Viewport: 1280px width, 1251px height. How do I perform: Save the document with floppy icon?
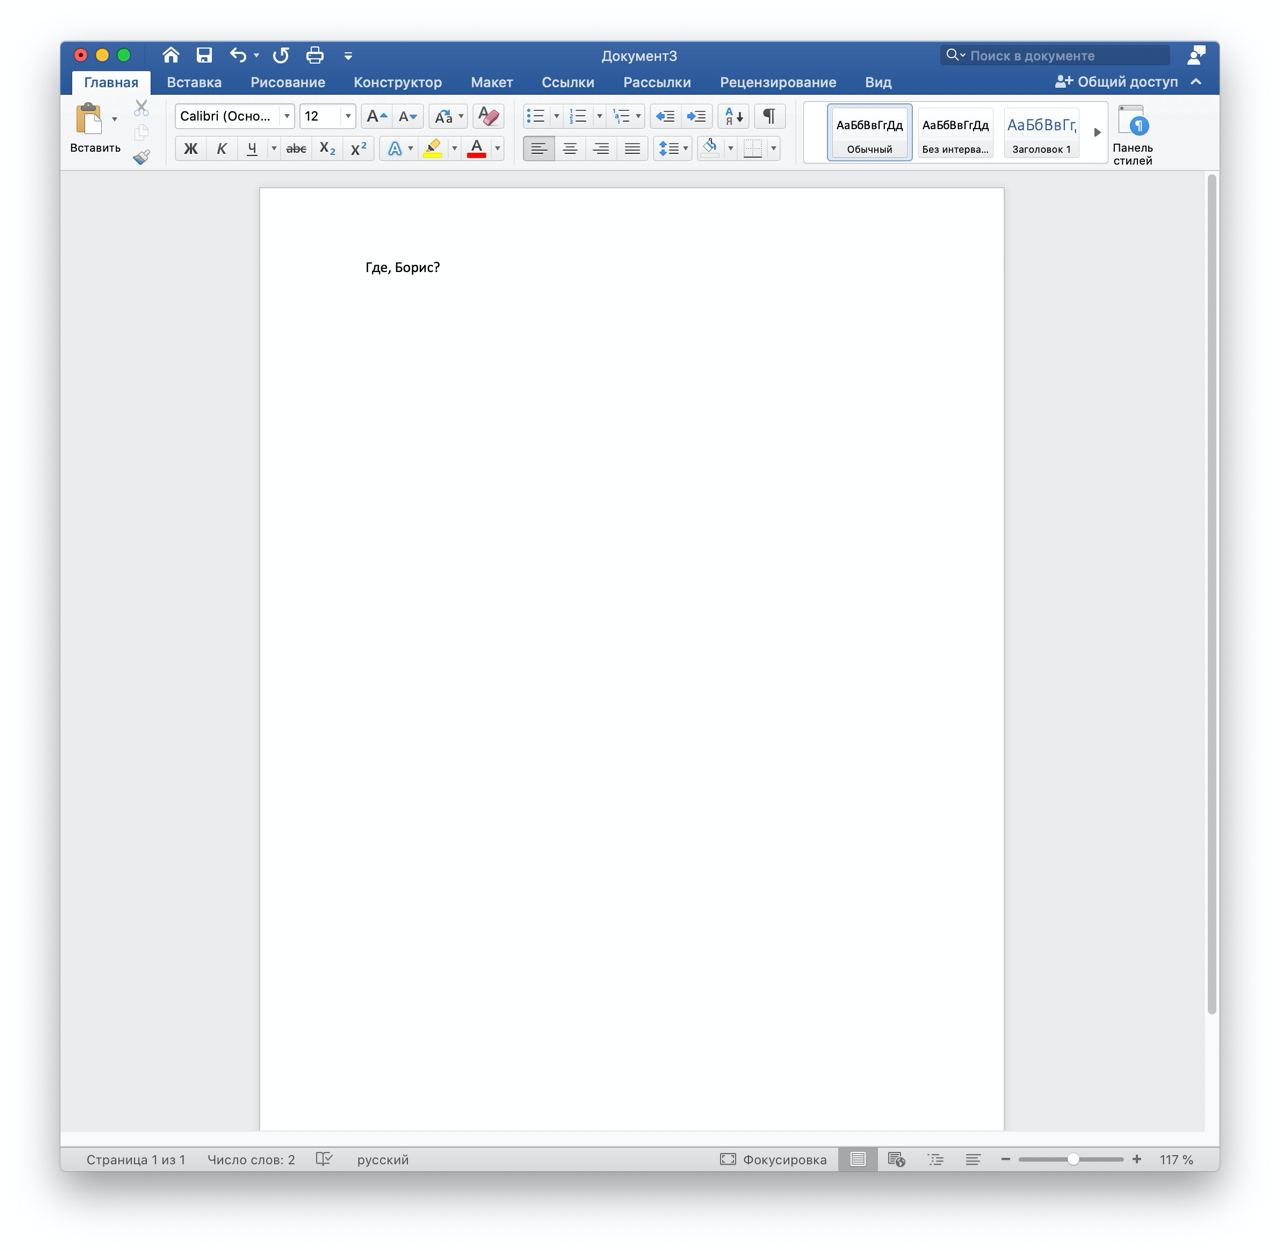pos(204,55)
